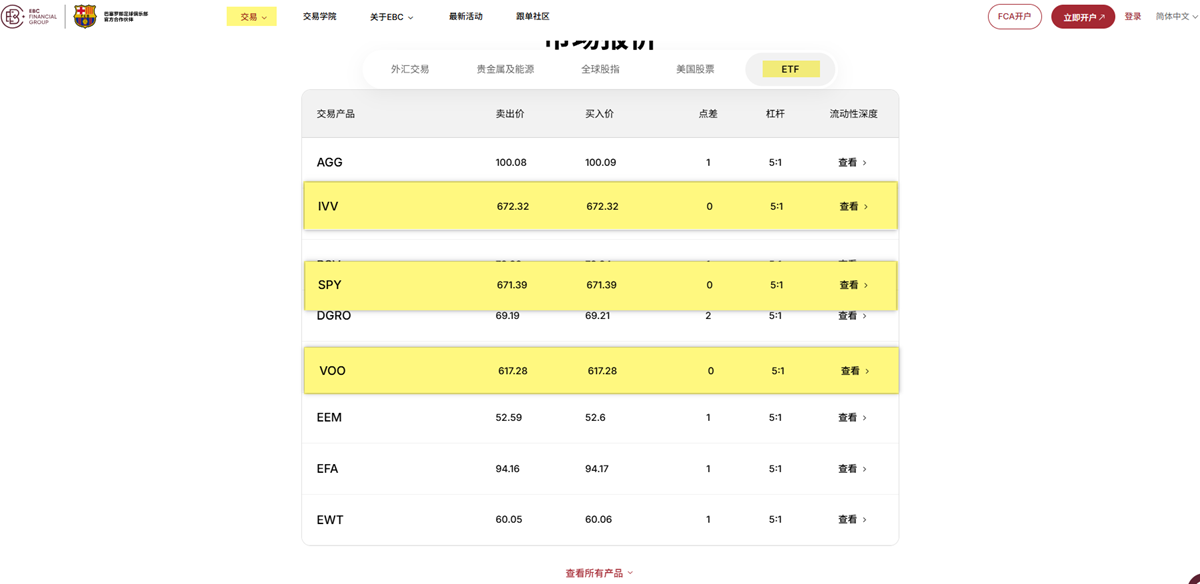Screen dimensions: 1200x584
Task: Click the EBC Financial Group logo
Action: click(27, 16)
